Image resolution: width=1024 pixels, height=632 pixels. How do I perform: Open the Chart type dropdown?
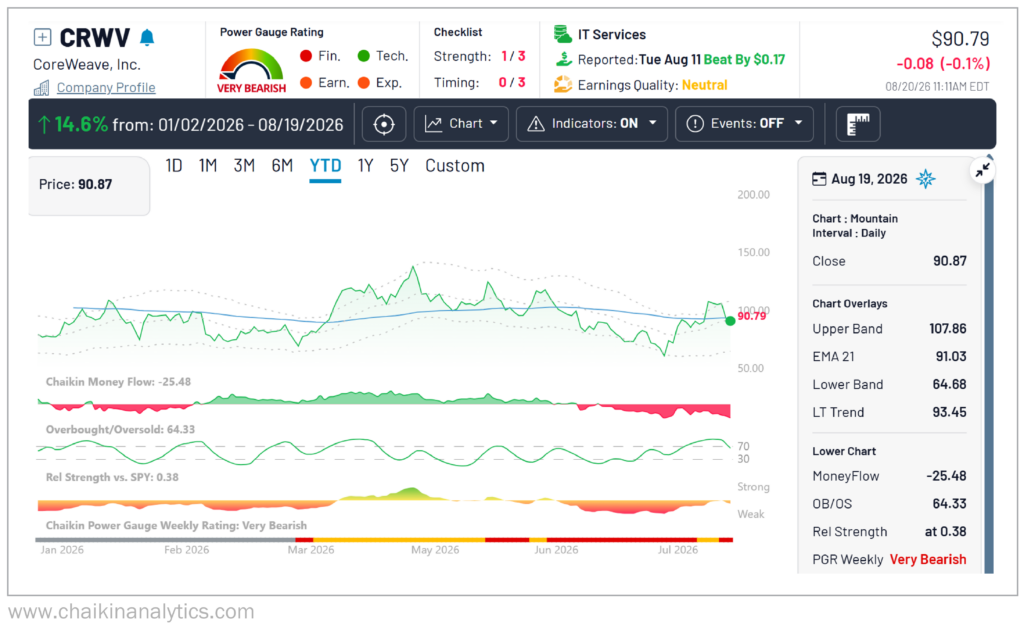tap(461, 124)
